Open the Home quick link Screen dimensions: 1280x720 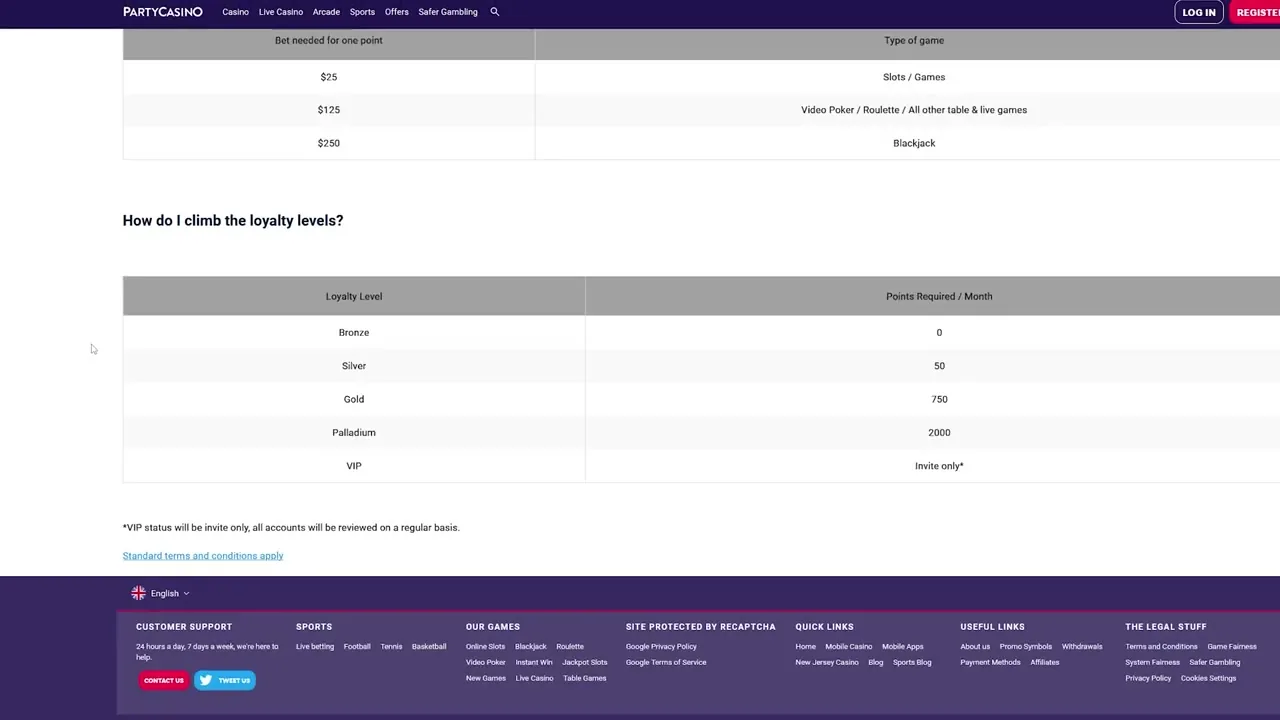[x=806, y=646]
